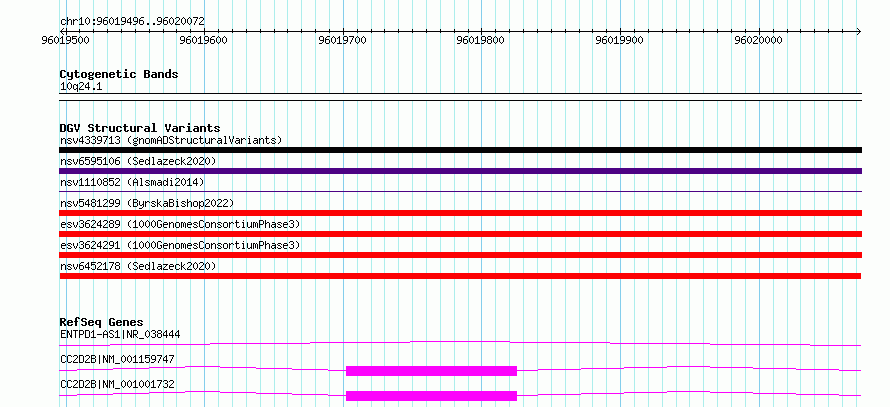Open variant nsv6595106 Sedlazeck2020 label
Image resolution: width=890 pixels, height=407 pixels.
tap(138, 161)
